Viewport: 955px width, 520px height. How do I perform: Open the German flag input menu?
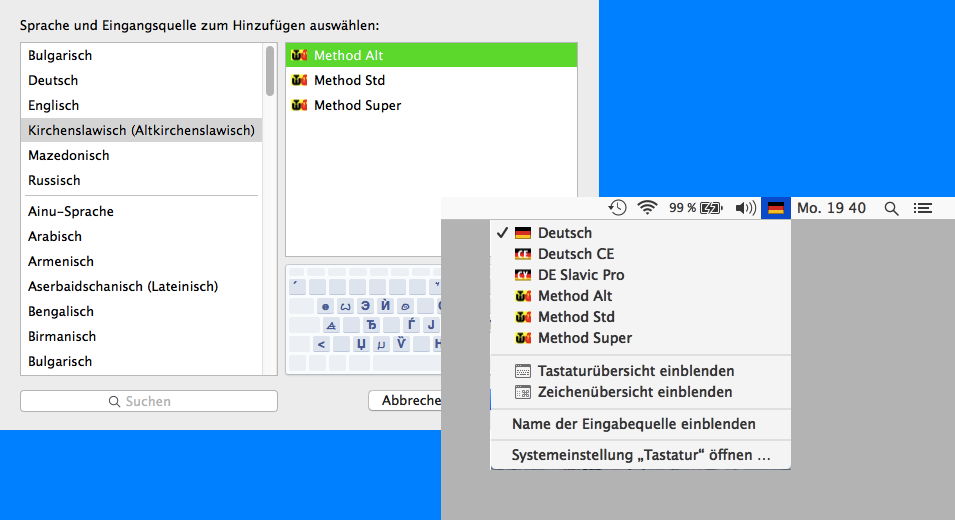click(775, 208)
